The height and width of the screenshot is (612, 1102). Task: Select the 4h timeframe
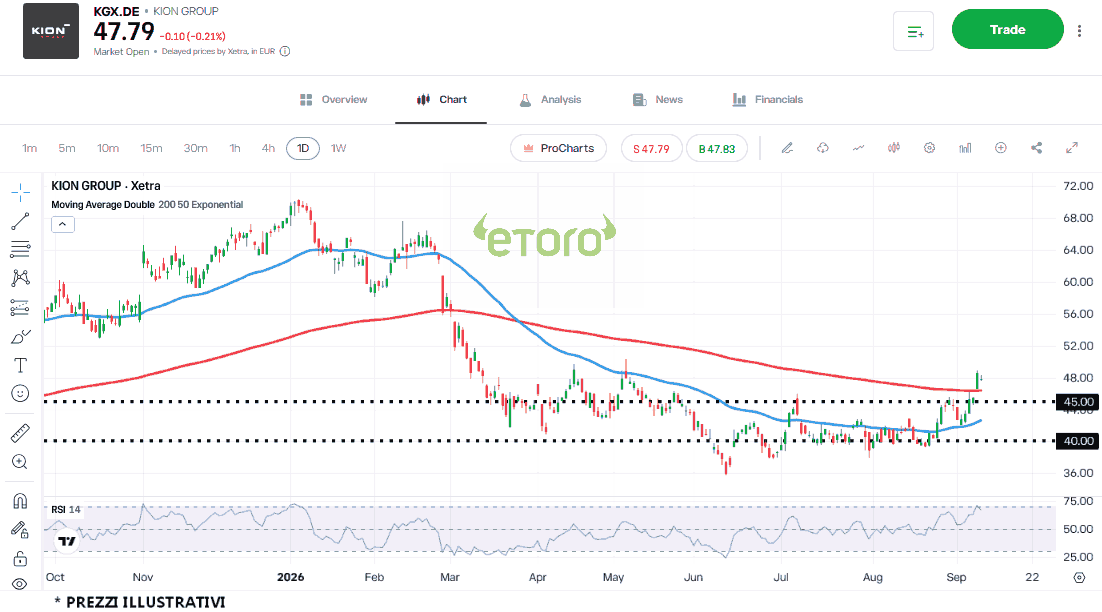pos(268,148)
